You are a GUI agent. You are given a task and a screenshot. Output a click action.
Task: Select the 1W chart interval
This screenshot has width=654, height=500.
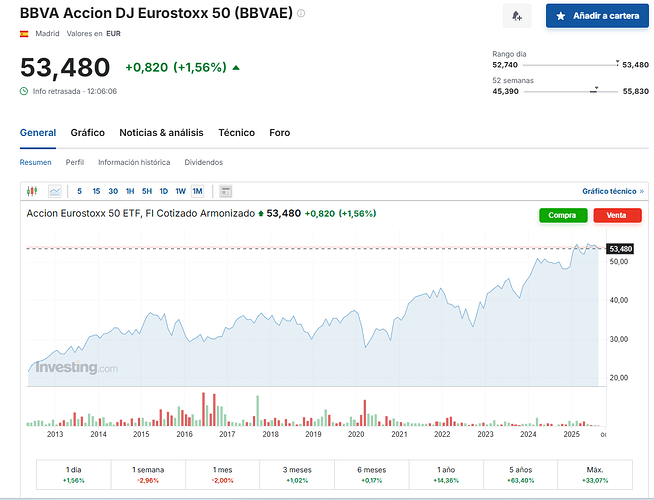(x=180, y=191)
